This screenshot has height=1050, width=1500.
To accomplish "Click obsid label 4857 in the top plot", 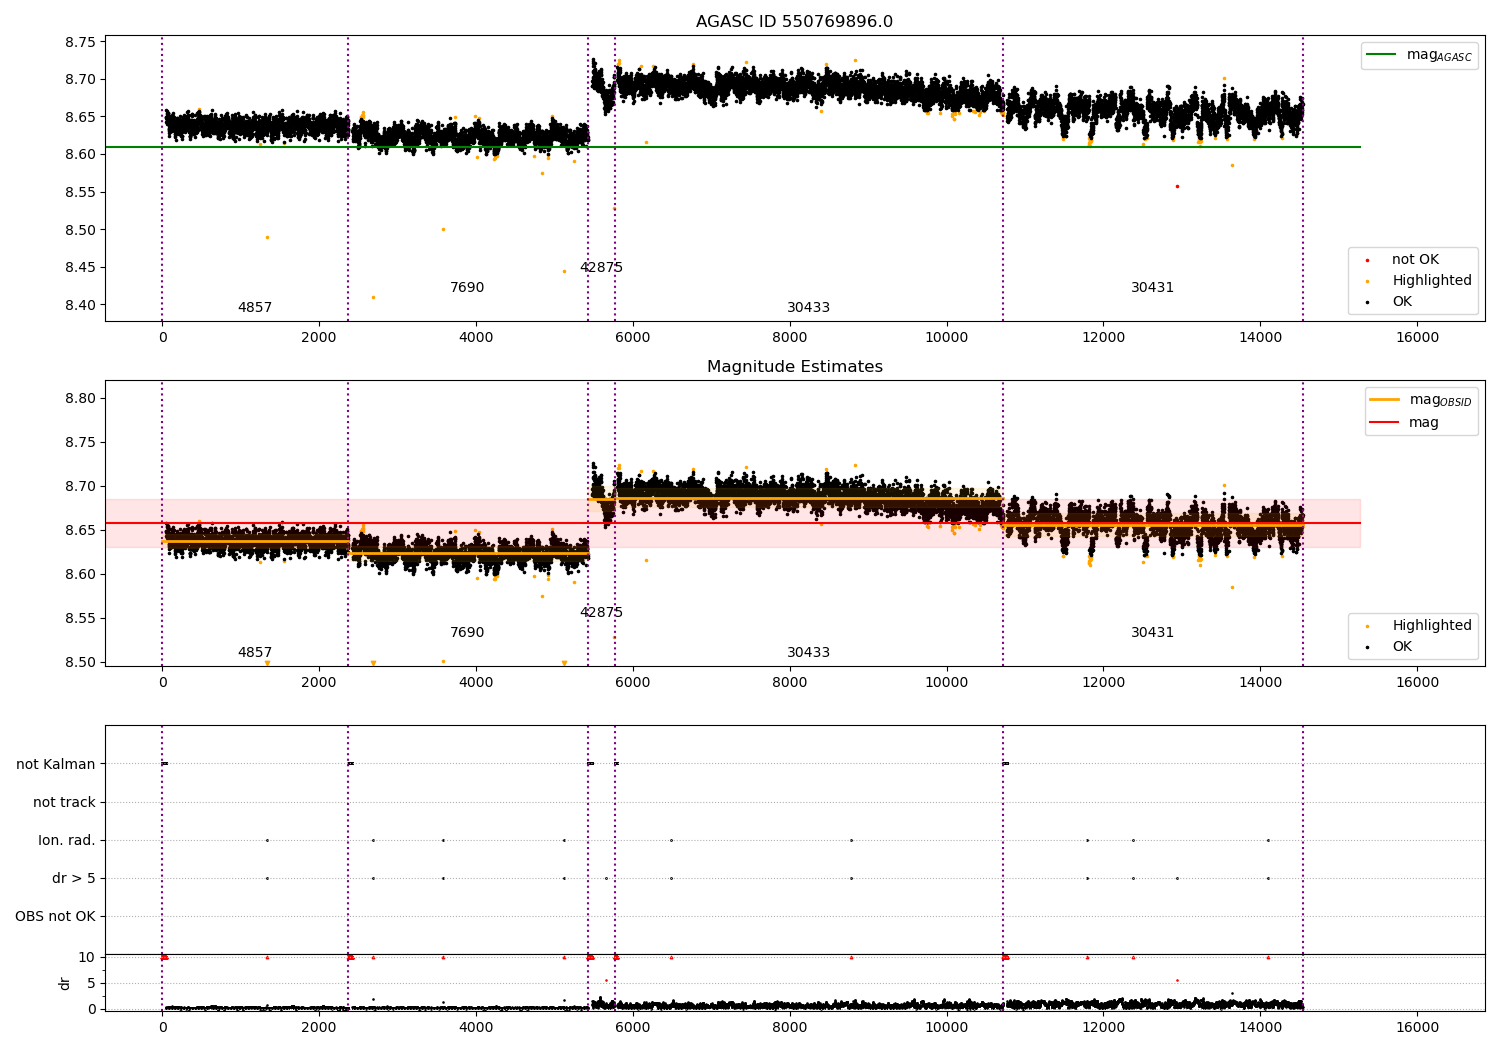I will [255, 308].
